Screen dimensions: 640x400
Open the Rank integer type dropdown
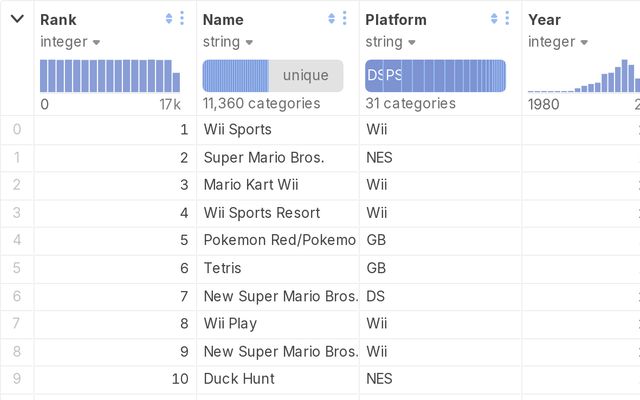pos(96,42)
